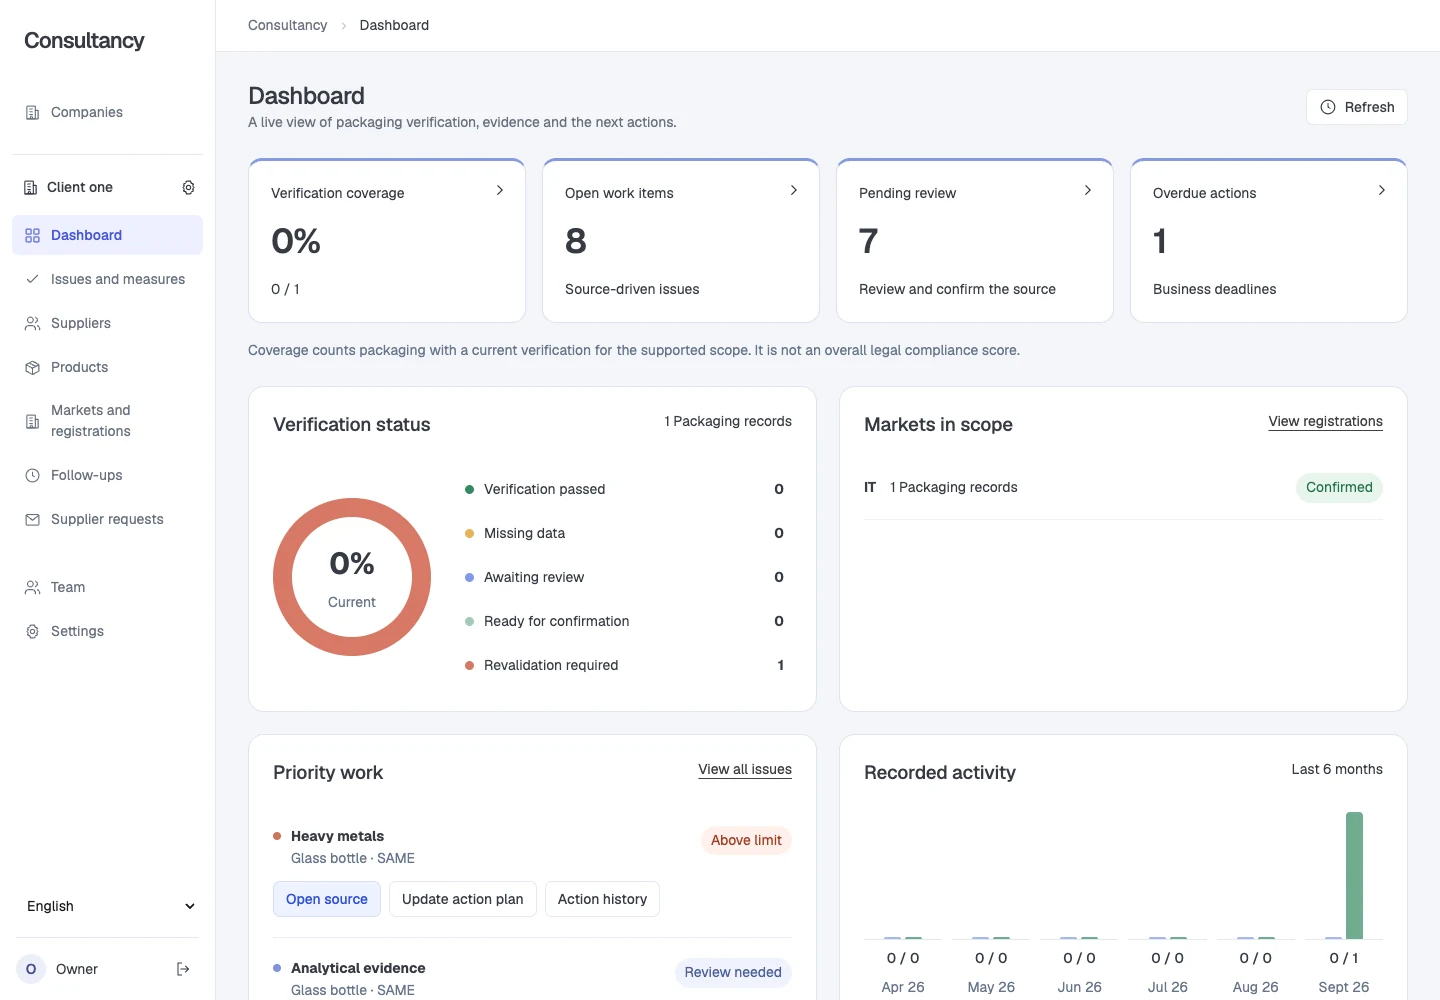Open the Client one settings gear icon

pos(188,187)
